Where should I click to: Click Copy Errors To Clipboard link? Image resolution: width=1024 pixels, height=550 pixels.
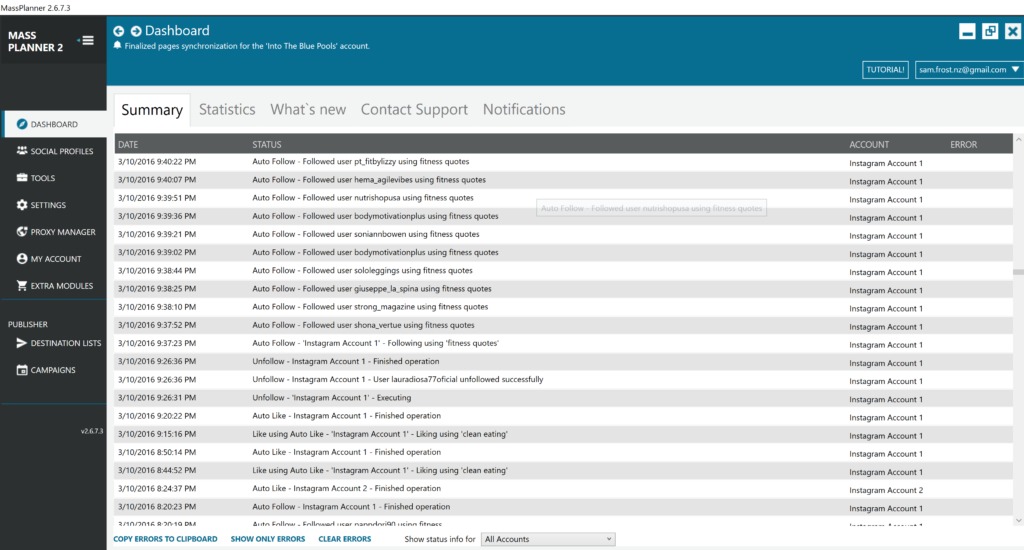[x=165, y=539]
